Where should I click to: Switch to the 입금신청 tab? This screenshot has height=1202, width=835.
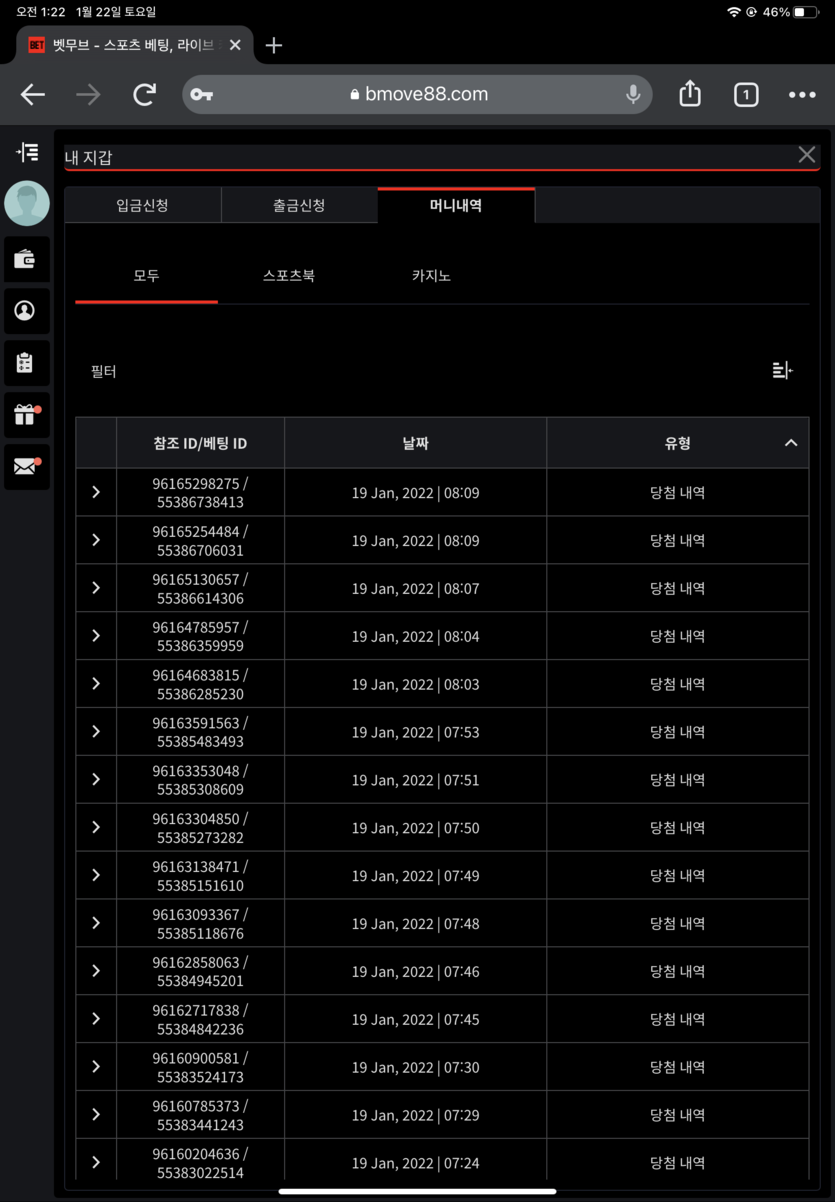point(143,205)
